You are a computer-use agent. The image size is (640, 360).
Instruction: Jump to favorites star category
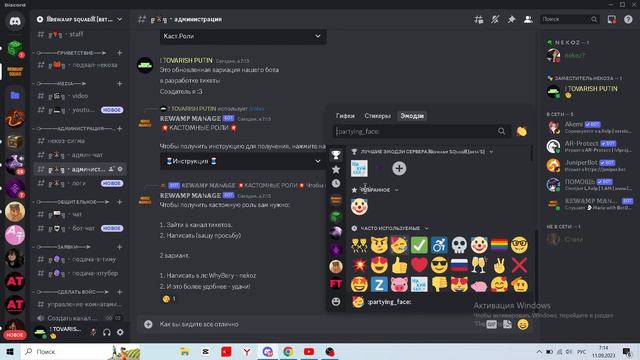tap(336, 169)
